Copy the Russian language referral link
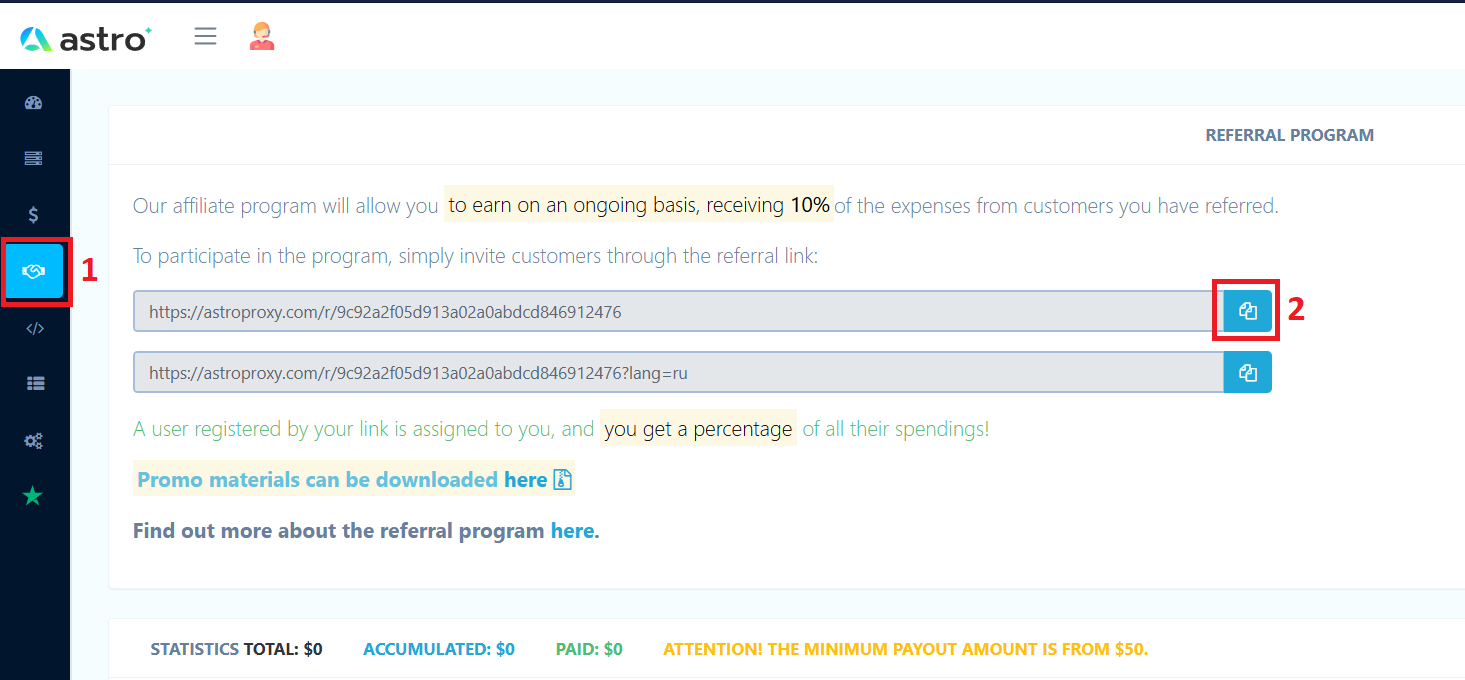Screen dimensions: 1465x680 pyautogui.click(x=1246, y=371)
